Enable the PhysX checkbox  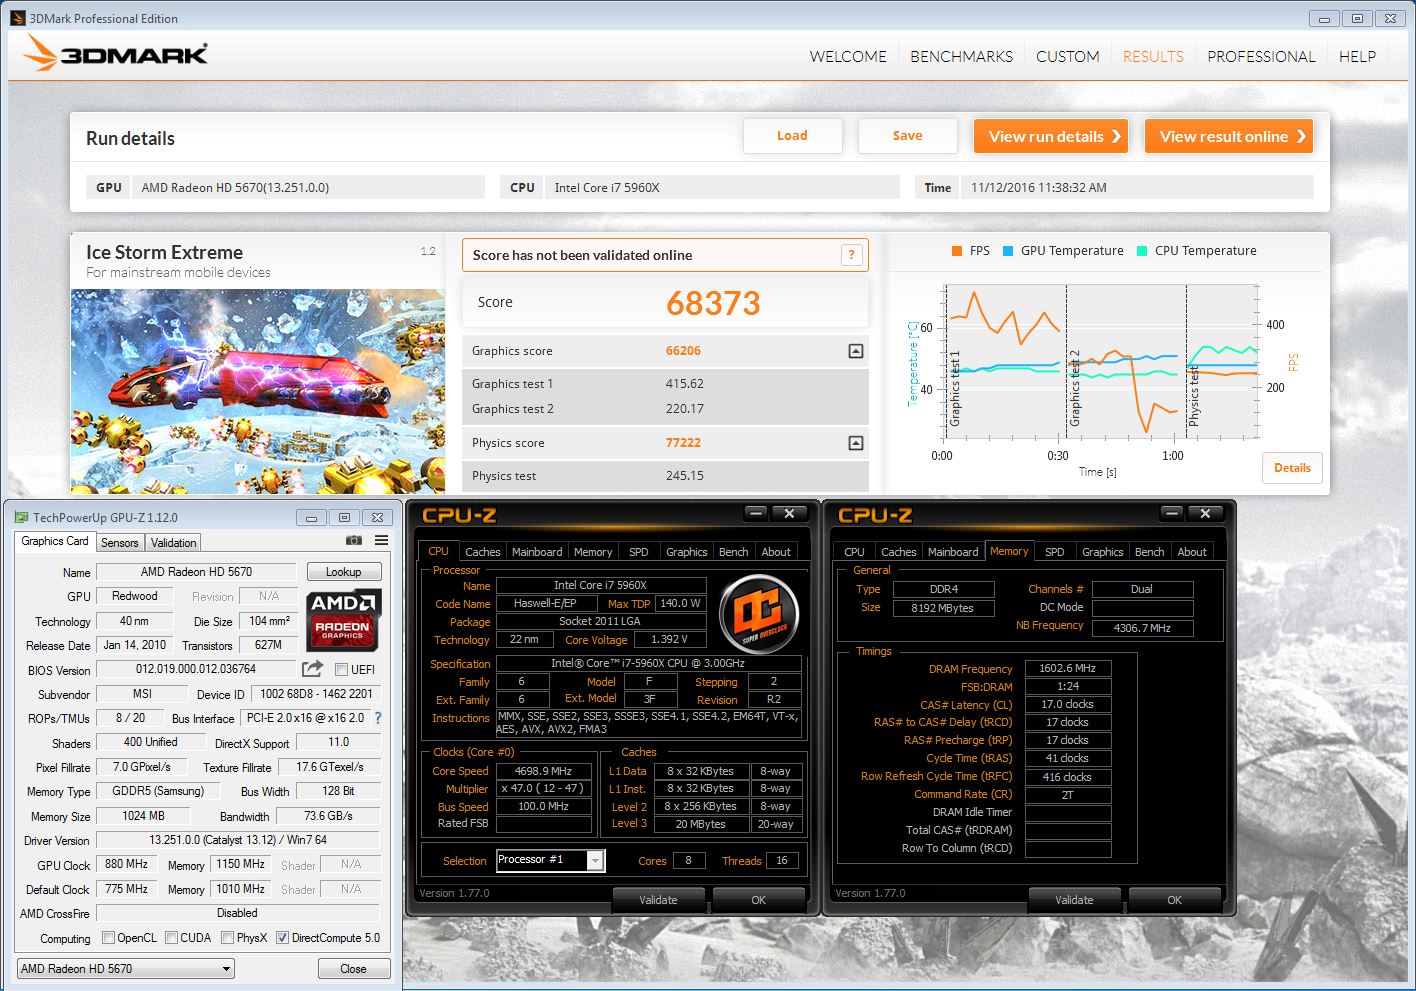(x=228, y=938)
